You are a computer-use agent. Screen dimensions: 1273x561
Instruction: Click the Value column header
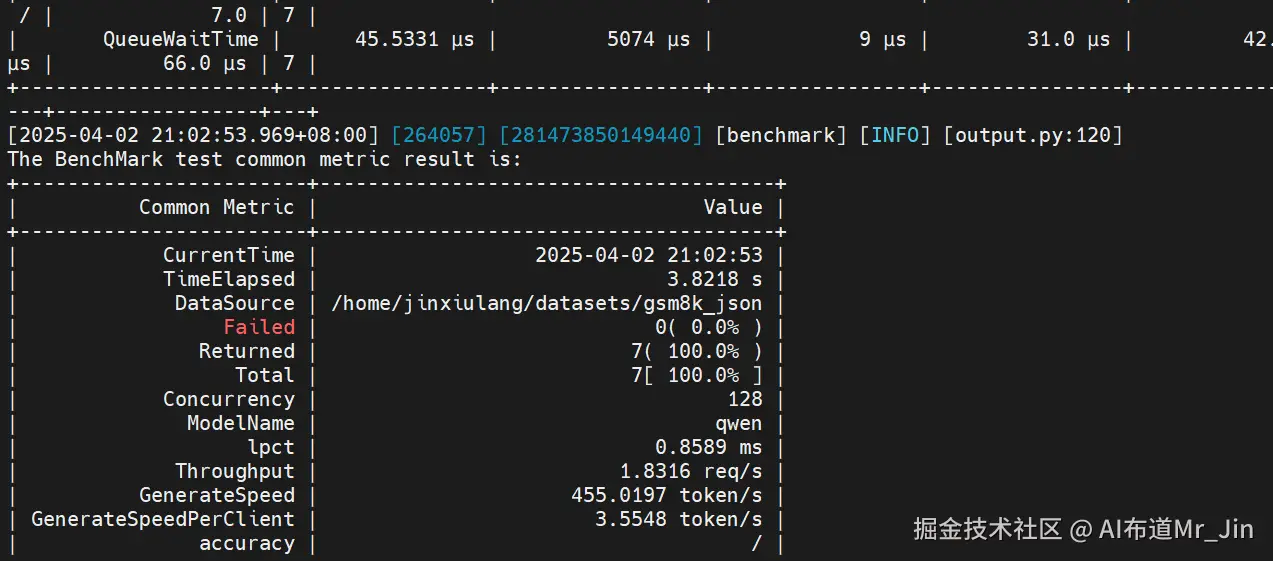pos(733,207)
